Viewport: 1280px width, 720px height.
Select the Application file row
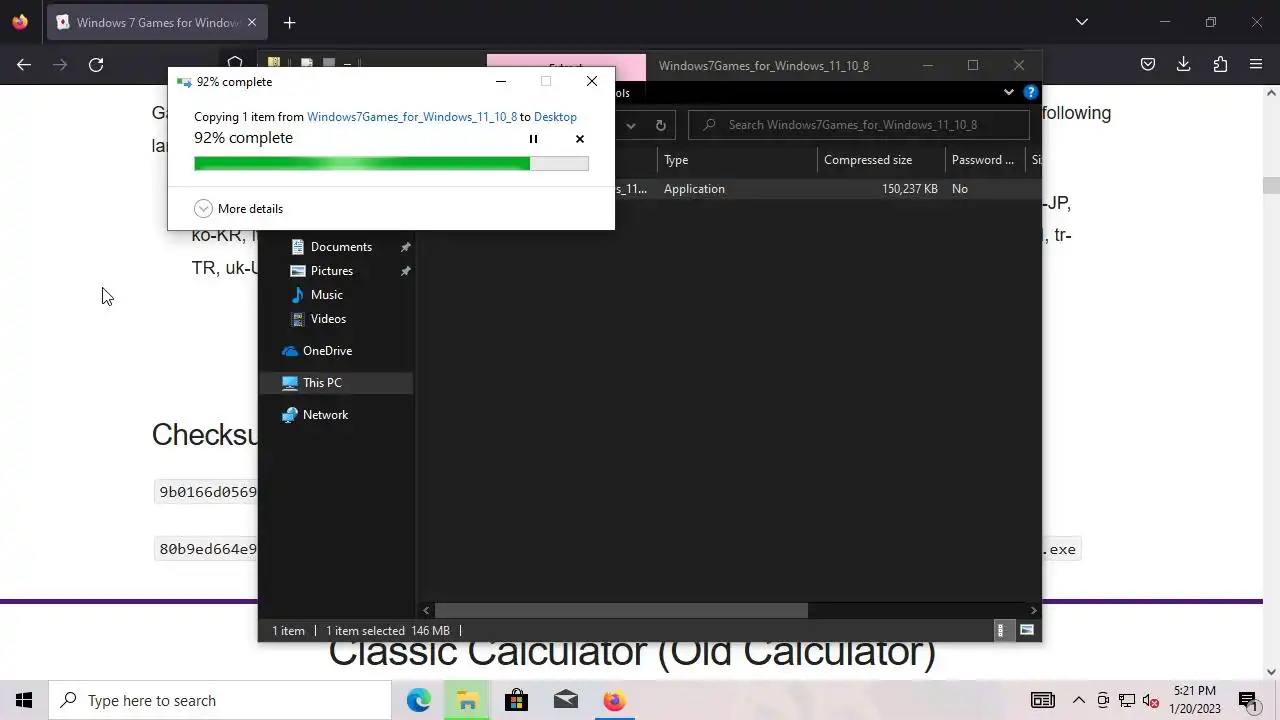coord(730,189)
